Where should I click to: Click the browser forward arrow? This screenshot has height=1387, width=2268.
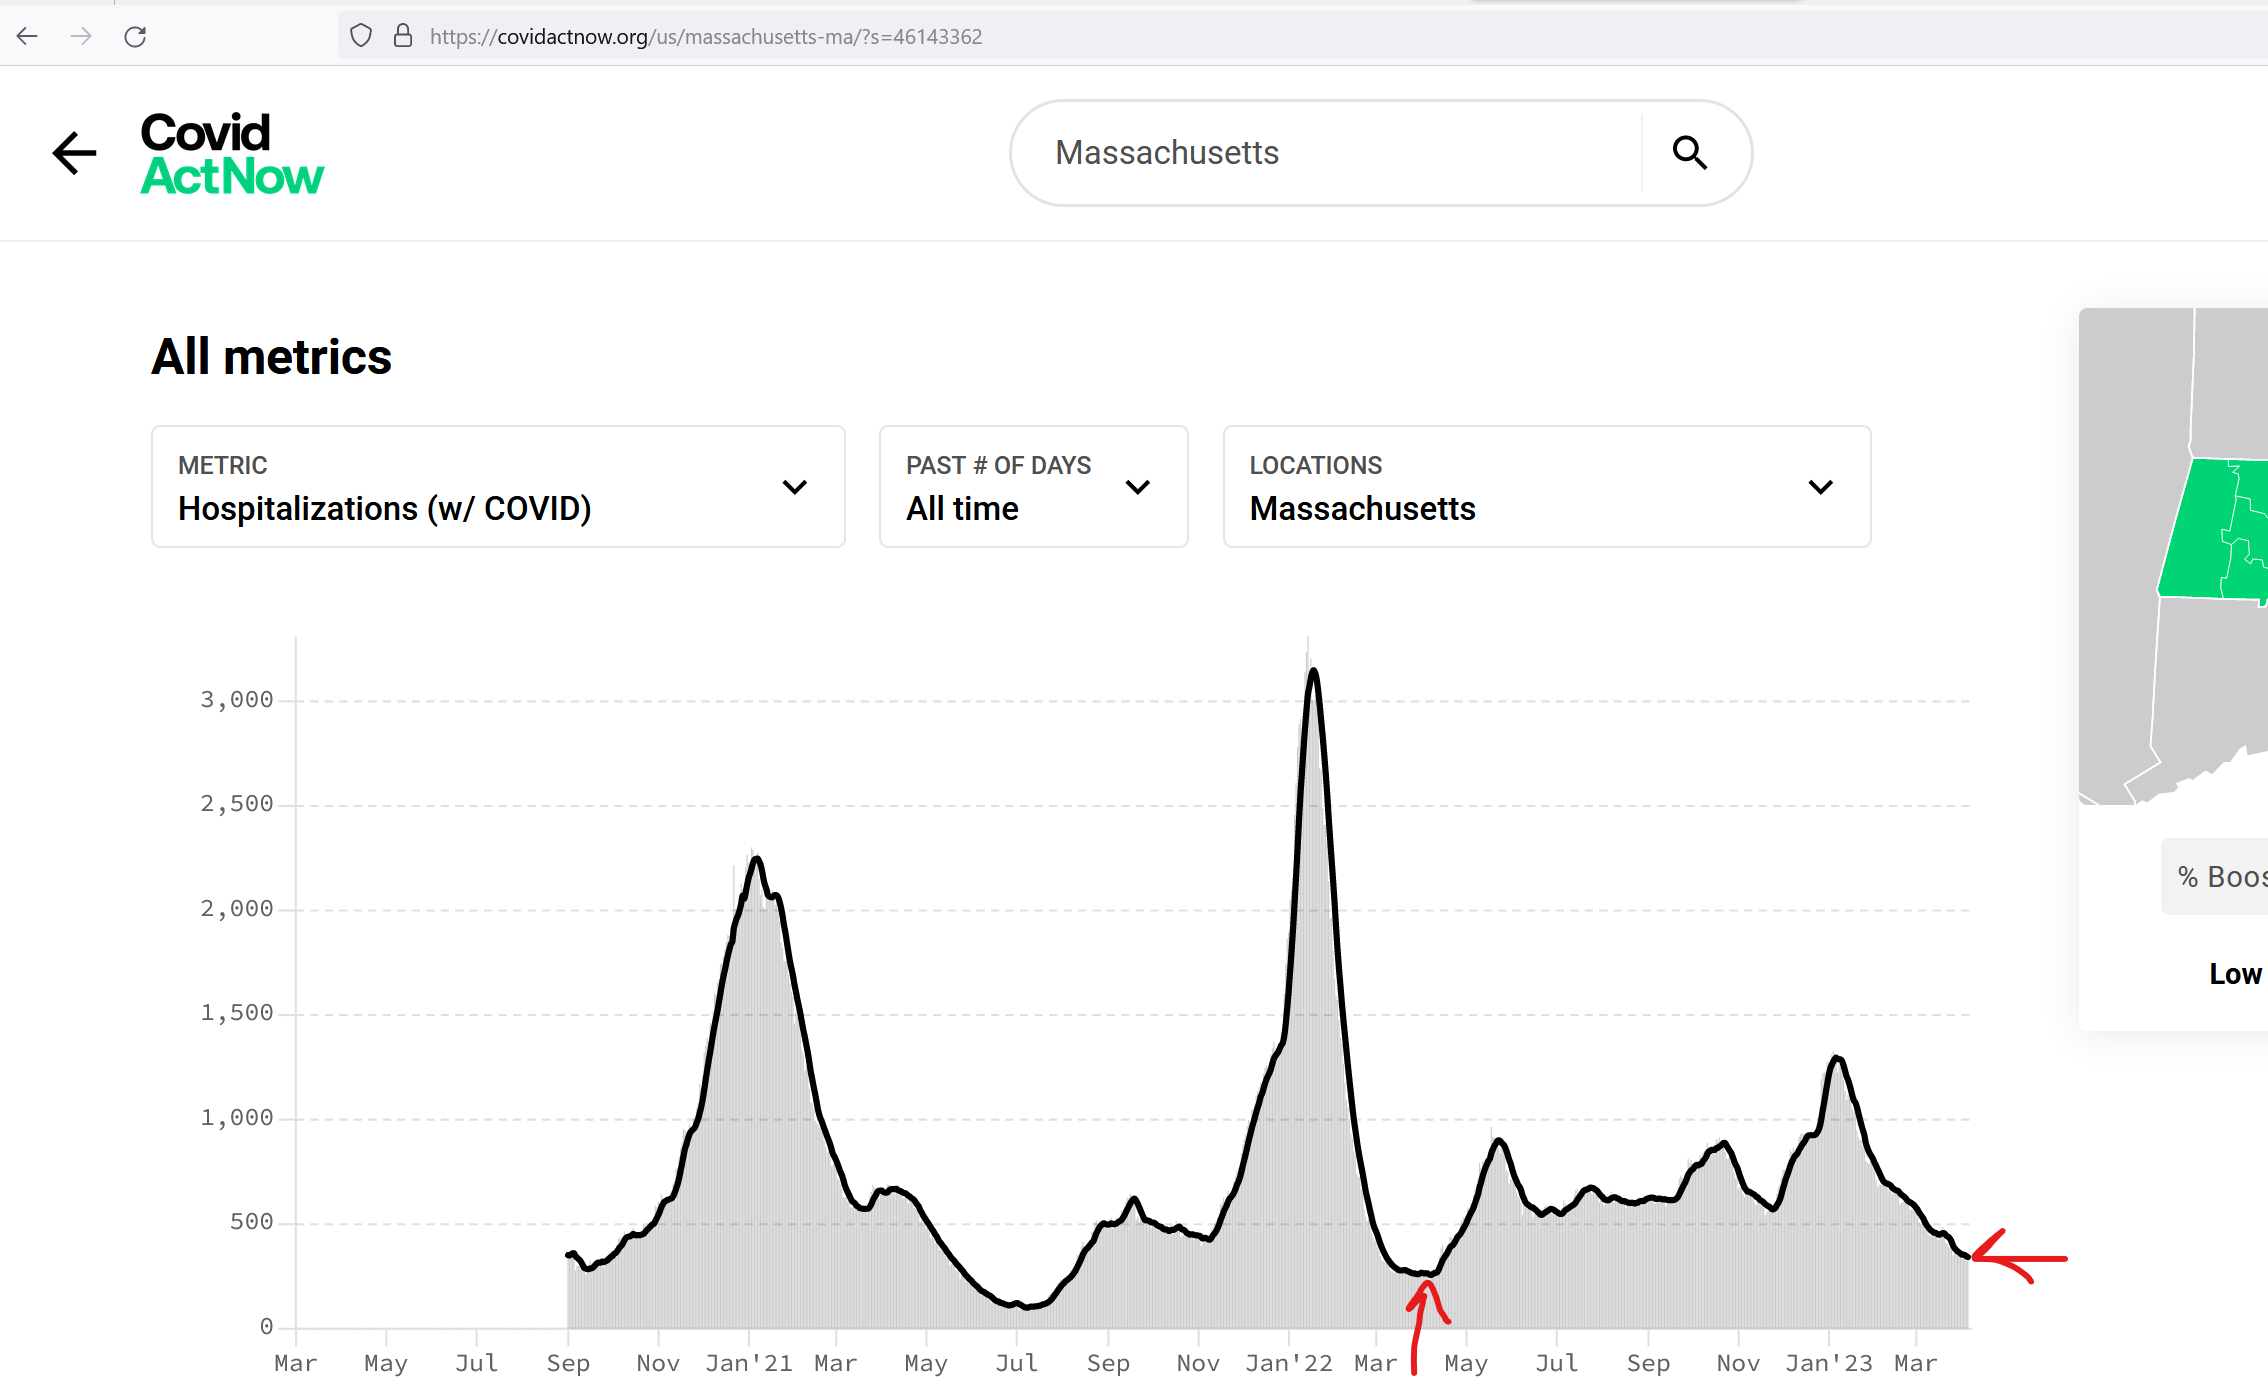(81, 37)
